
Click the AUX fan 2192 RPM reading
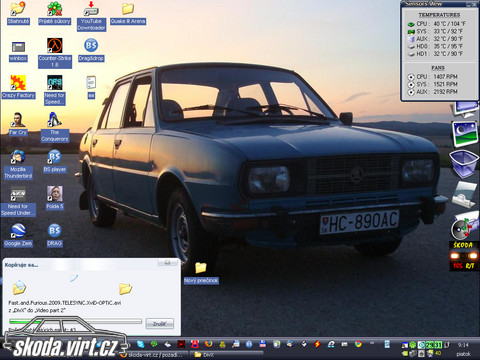tap(445, 92)
